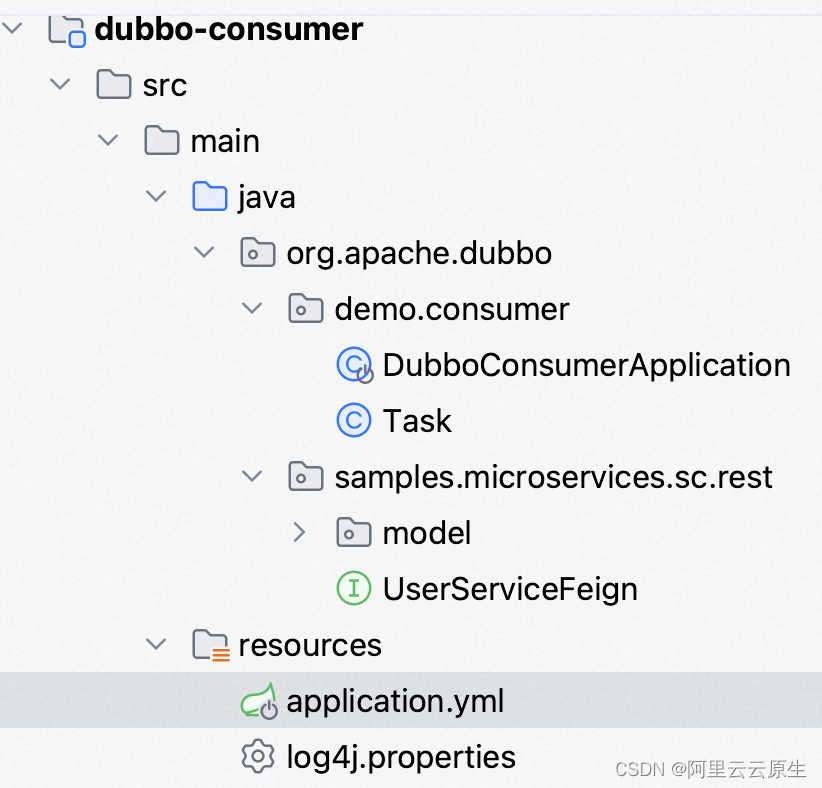Select the dubbo-consumer project label
Image resolution: width=822 pixels, height=788 pixels.
(x=229, y=28)
